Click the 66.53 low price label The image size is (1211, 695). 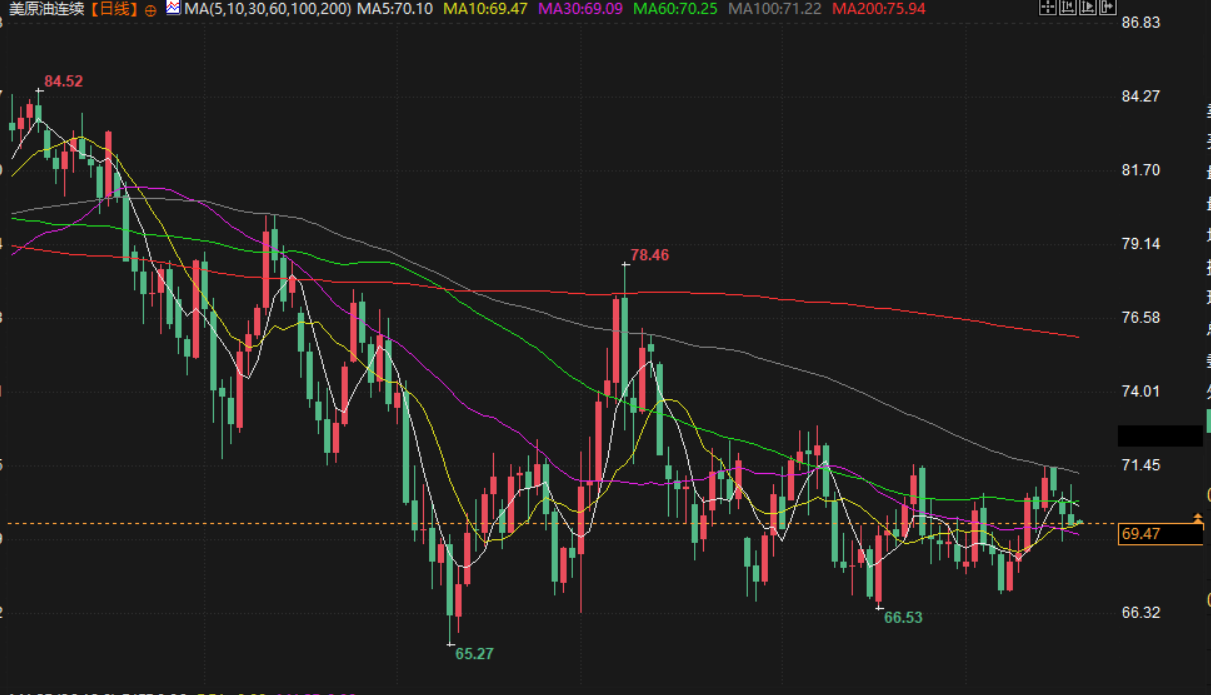pos(903,618)
